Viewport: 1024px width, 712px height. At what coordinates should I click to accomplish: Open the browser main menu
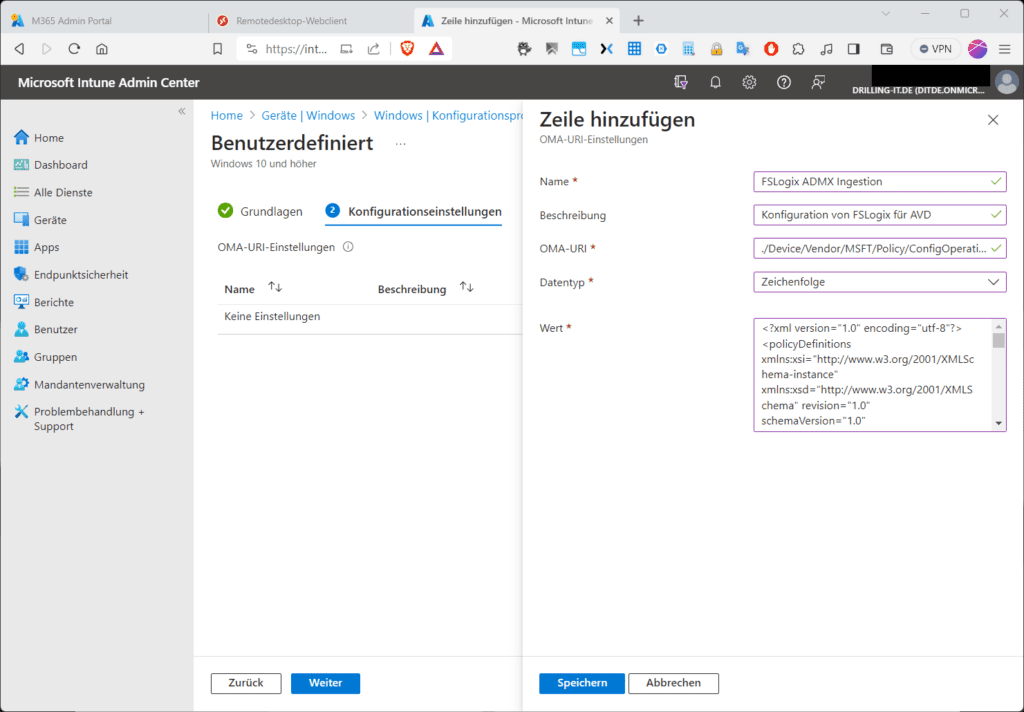tap(1004, 49)
